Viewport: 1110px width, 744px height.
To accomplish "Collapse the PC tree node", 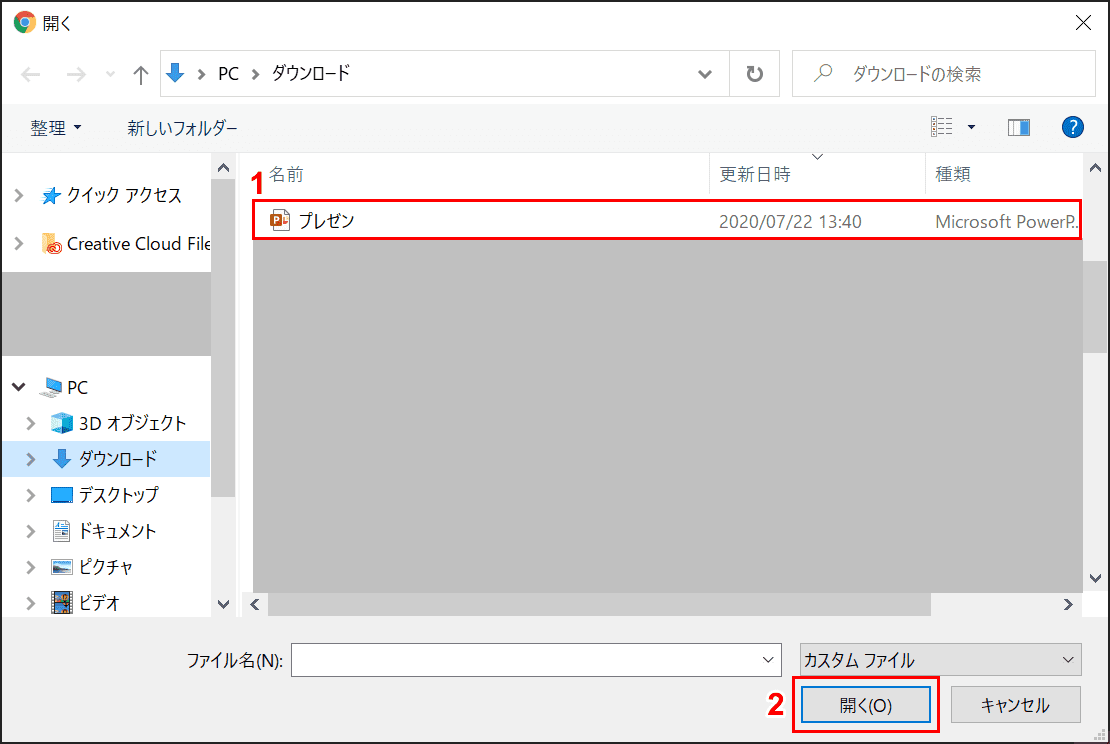I will (19, 387).
